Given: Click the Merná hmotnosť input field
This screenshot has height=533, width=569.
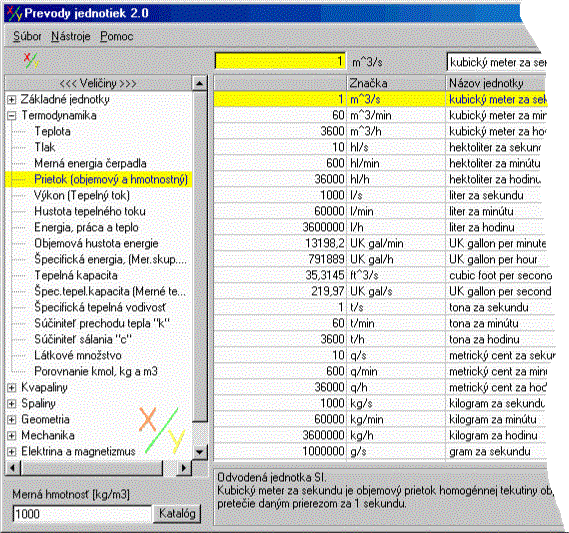Looking at the screenshot, I should tap(82, 514).
